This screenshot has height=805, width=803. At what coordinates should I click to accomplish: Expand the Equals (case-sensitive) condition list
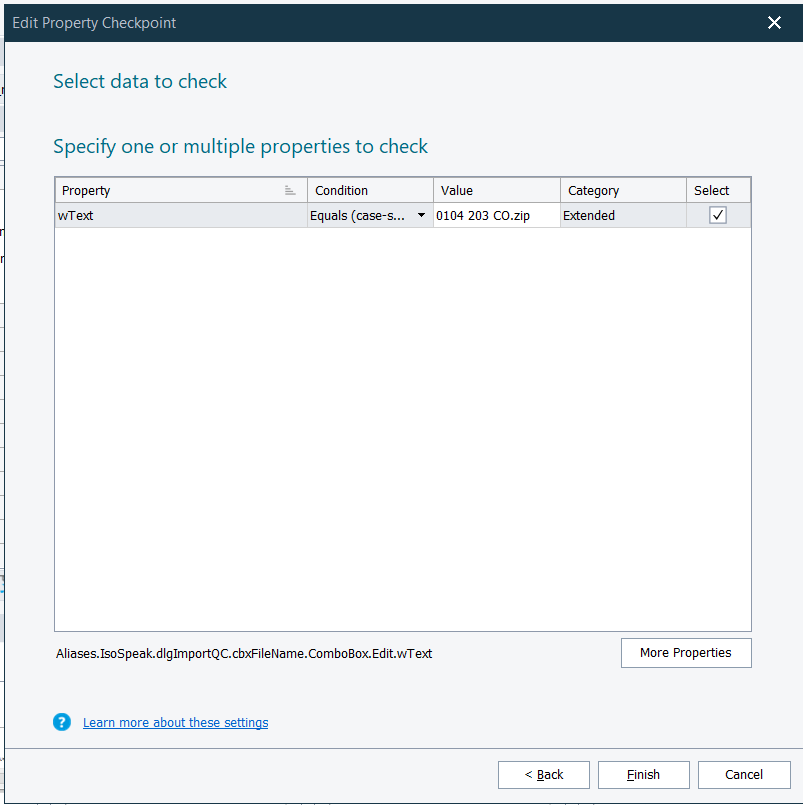(x=421, y=215)
